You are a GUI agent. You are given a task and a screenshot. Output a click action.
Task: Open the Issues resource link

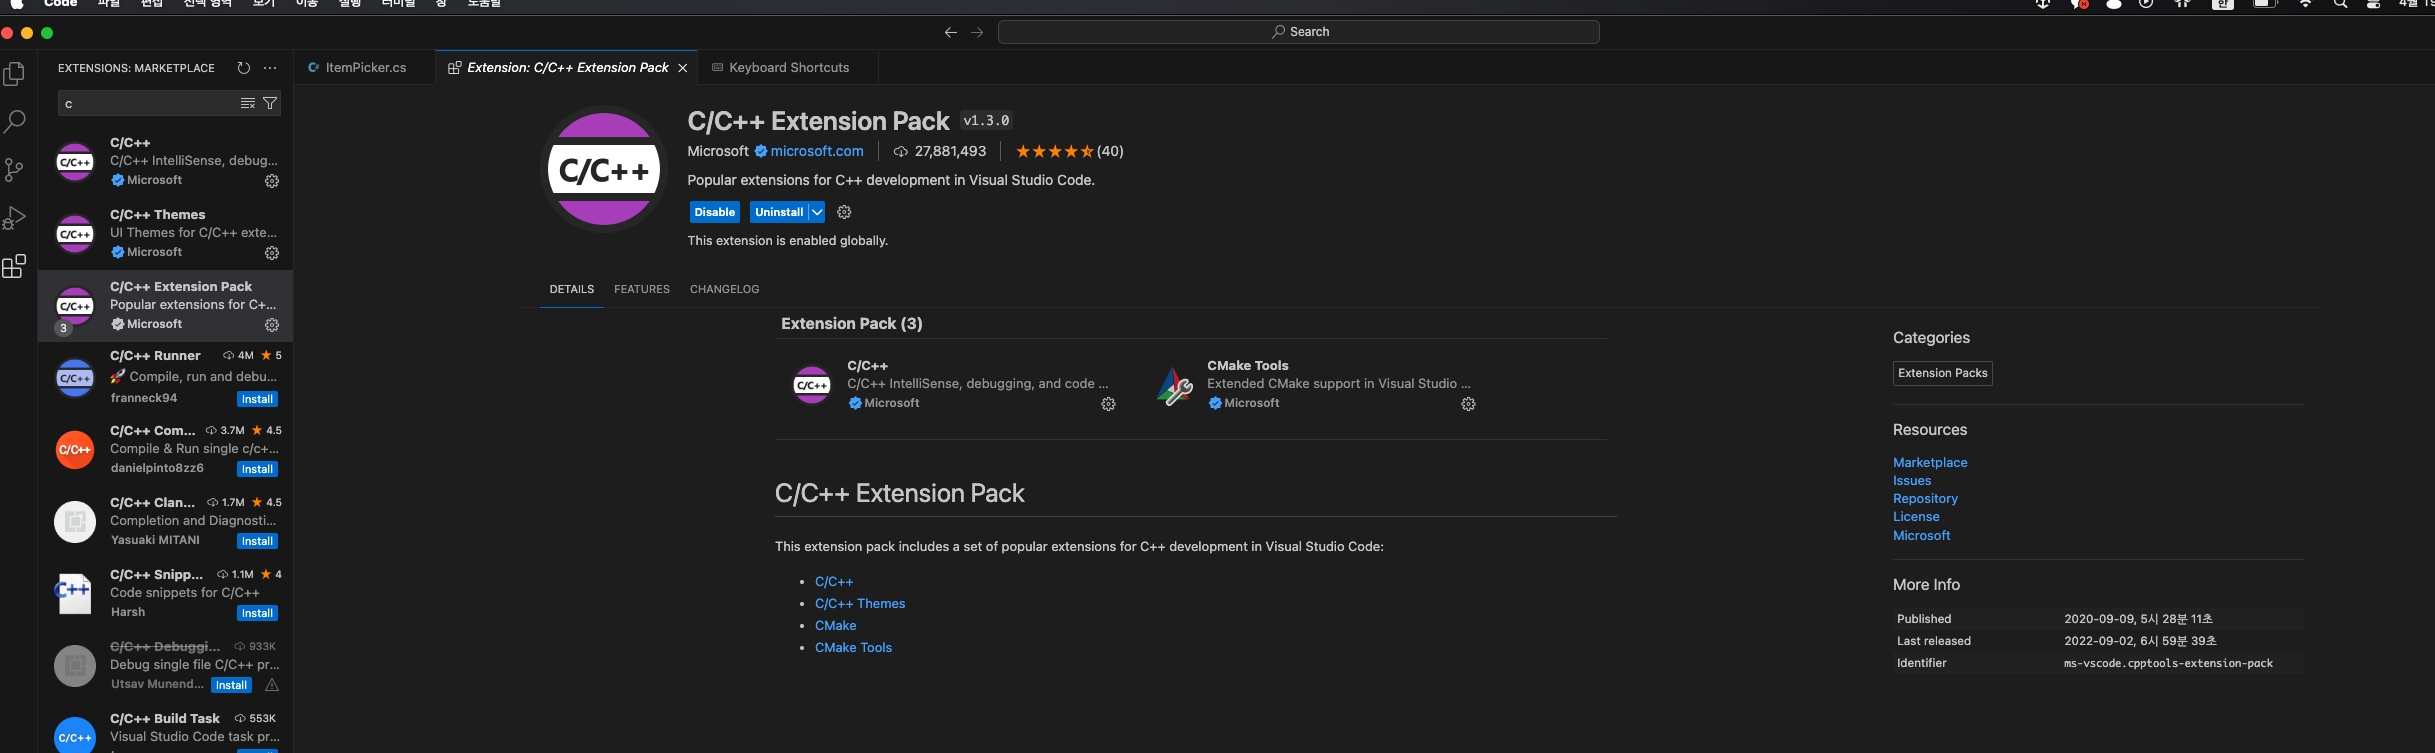click(x=1912, y=481)
